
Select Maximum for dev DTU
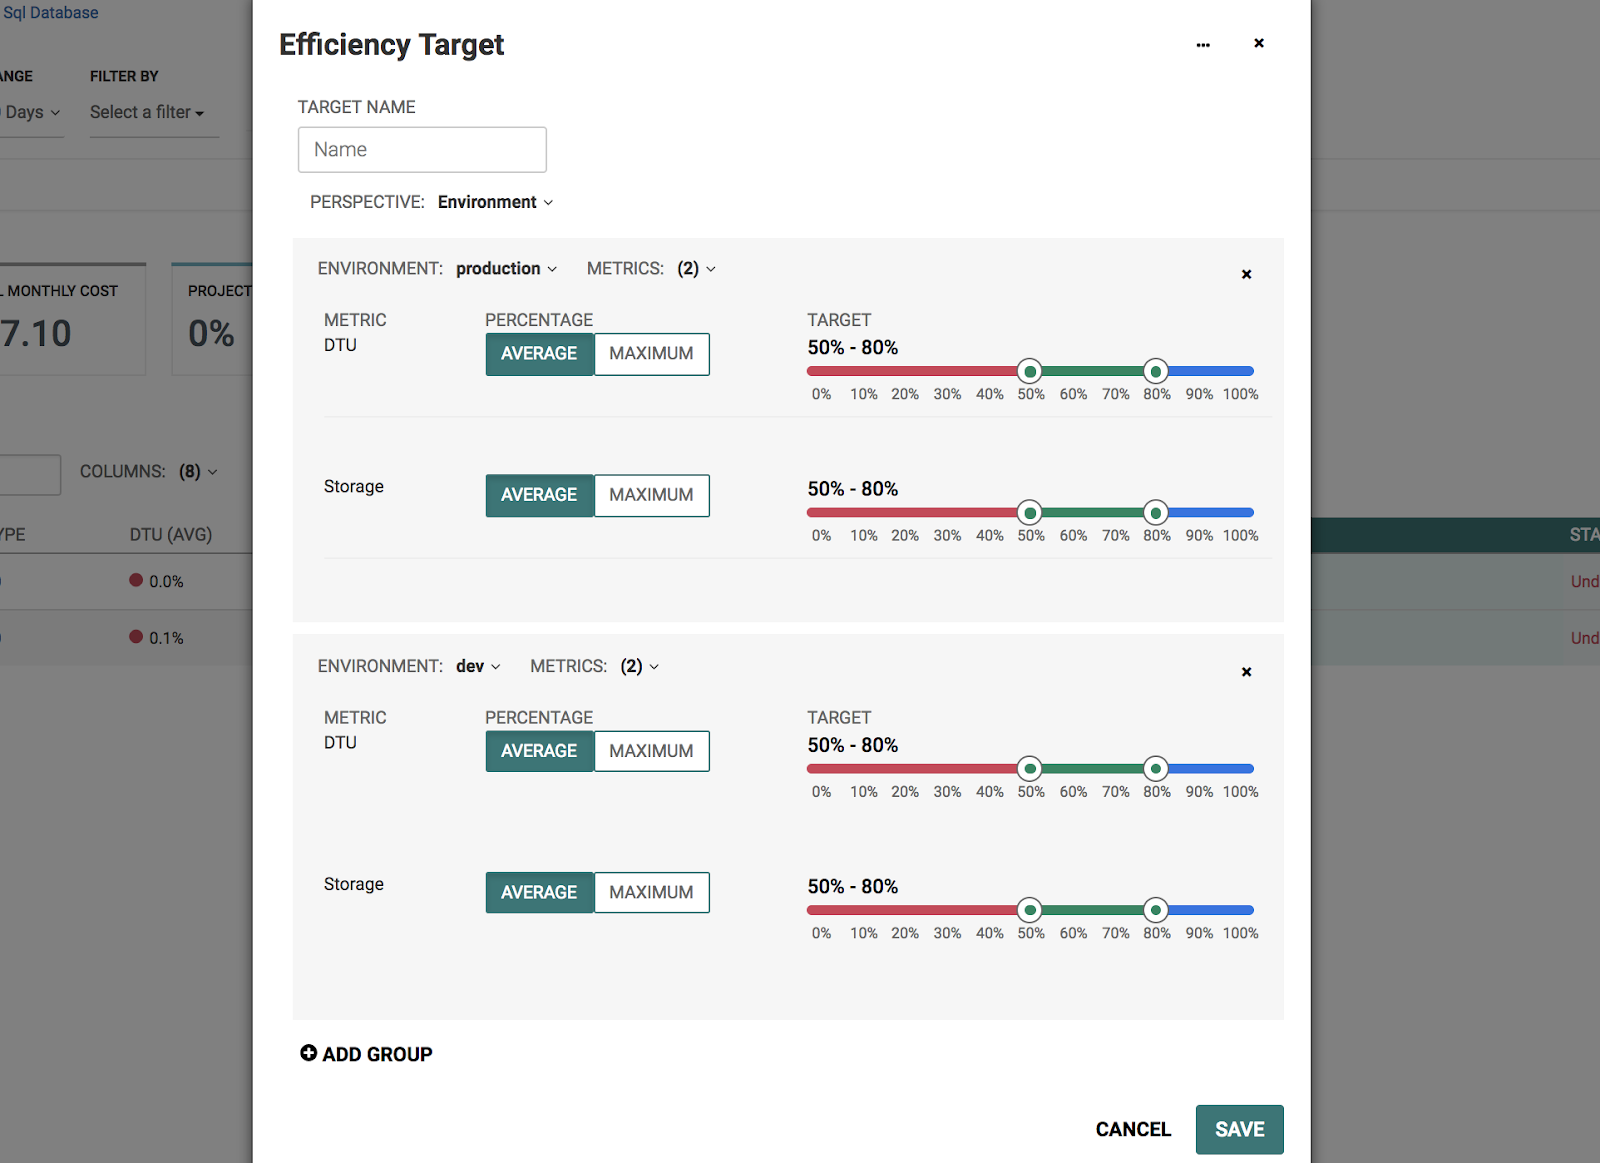tap(652, 751)
